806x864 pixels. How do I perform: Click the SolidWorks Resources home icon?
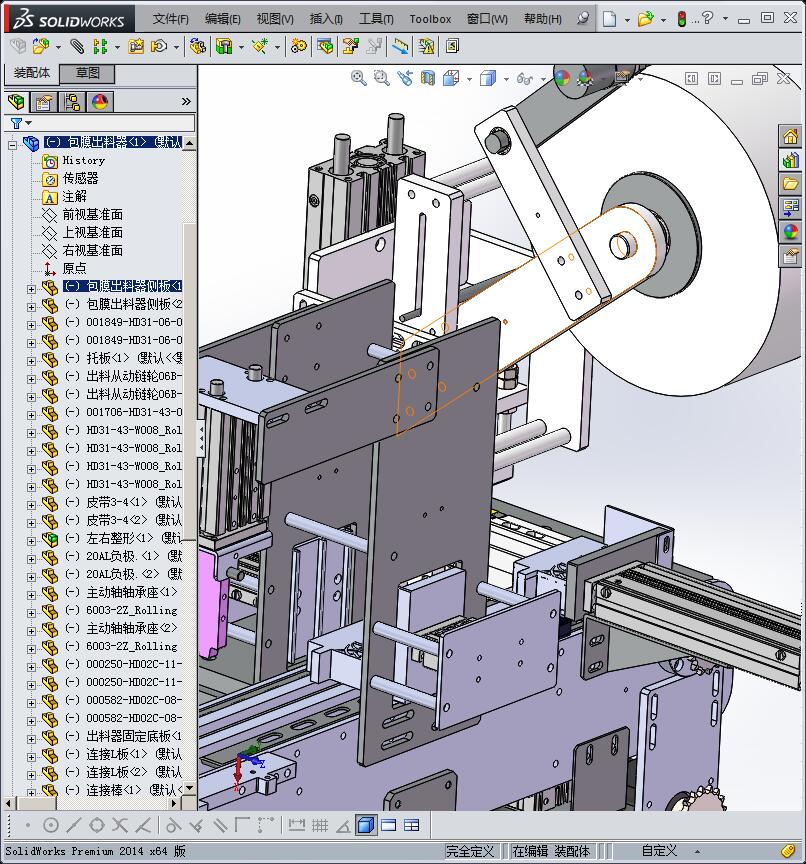tap(791, 136)
